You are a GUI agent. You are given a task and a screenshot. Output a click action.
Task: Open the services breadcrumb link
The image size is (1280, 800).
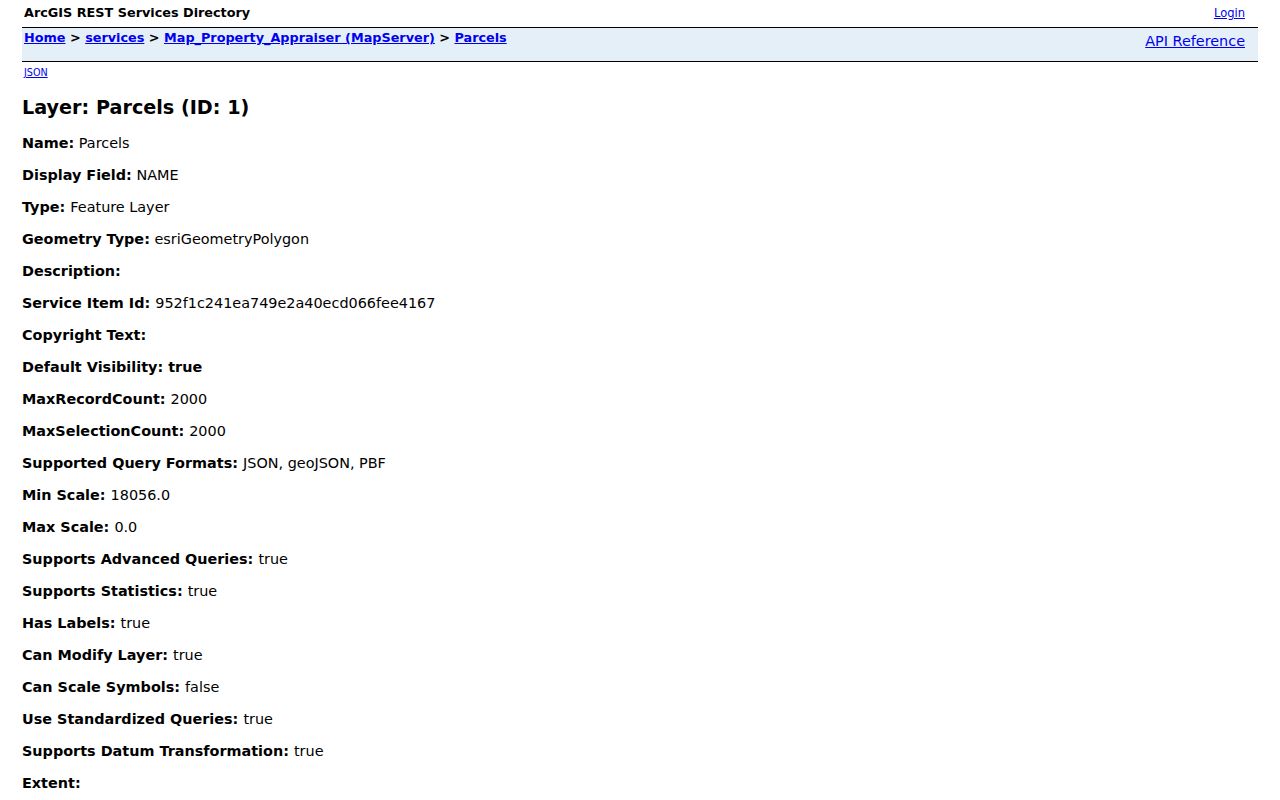click(114, 38)
